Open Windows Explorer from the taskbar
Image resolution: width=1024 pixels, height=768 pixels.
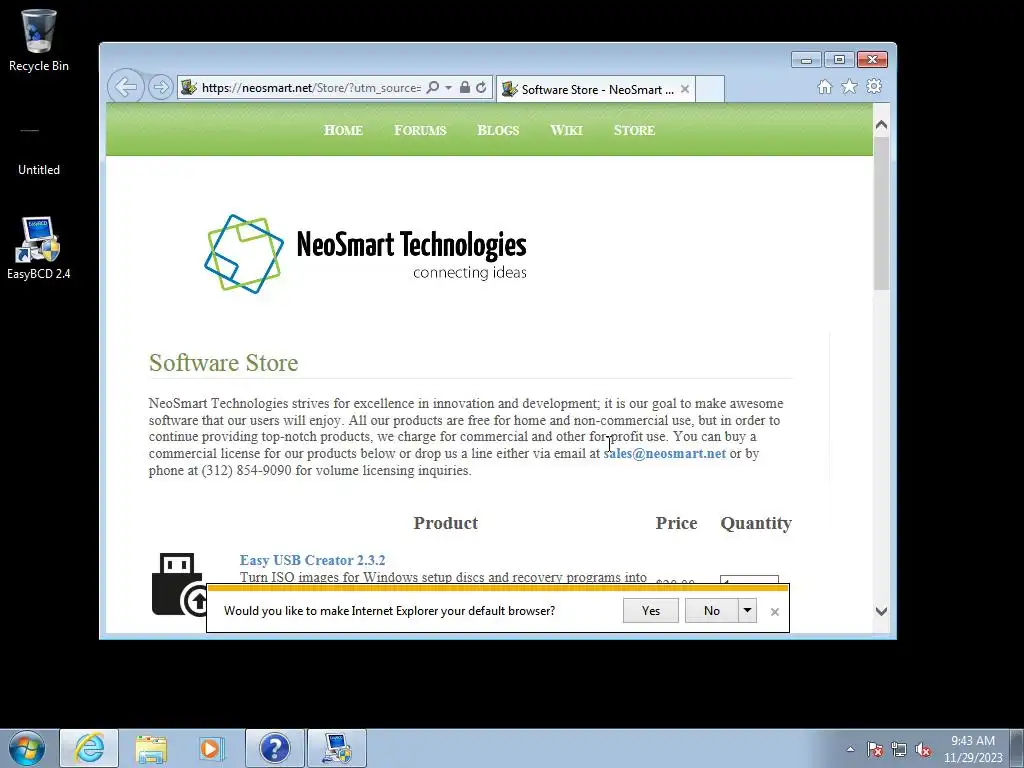[151, 748]
